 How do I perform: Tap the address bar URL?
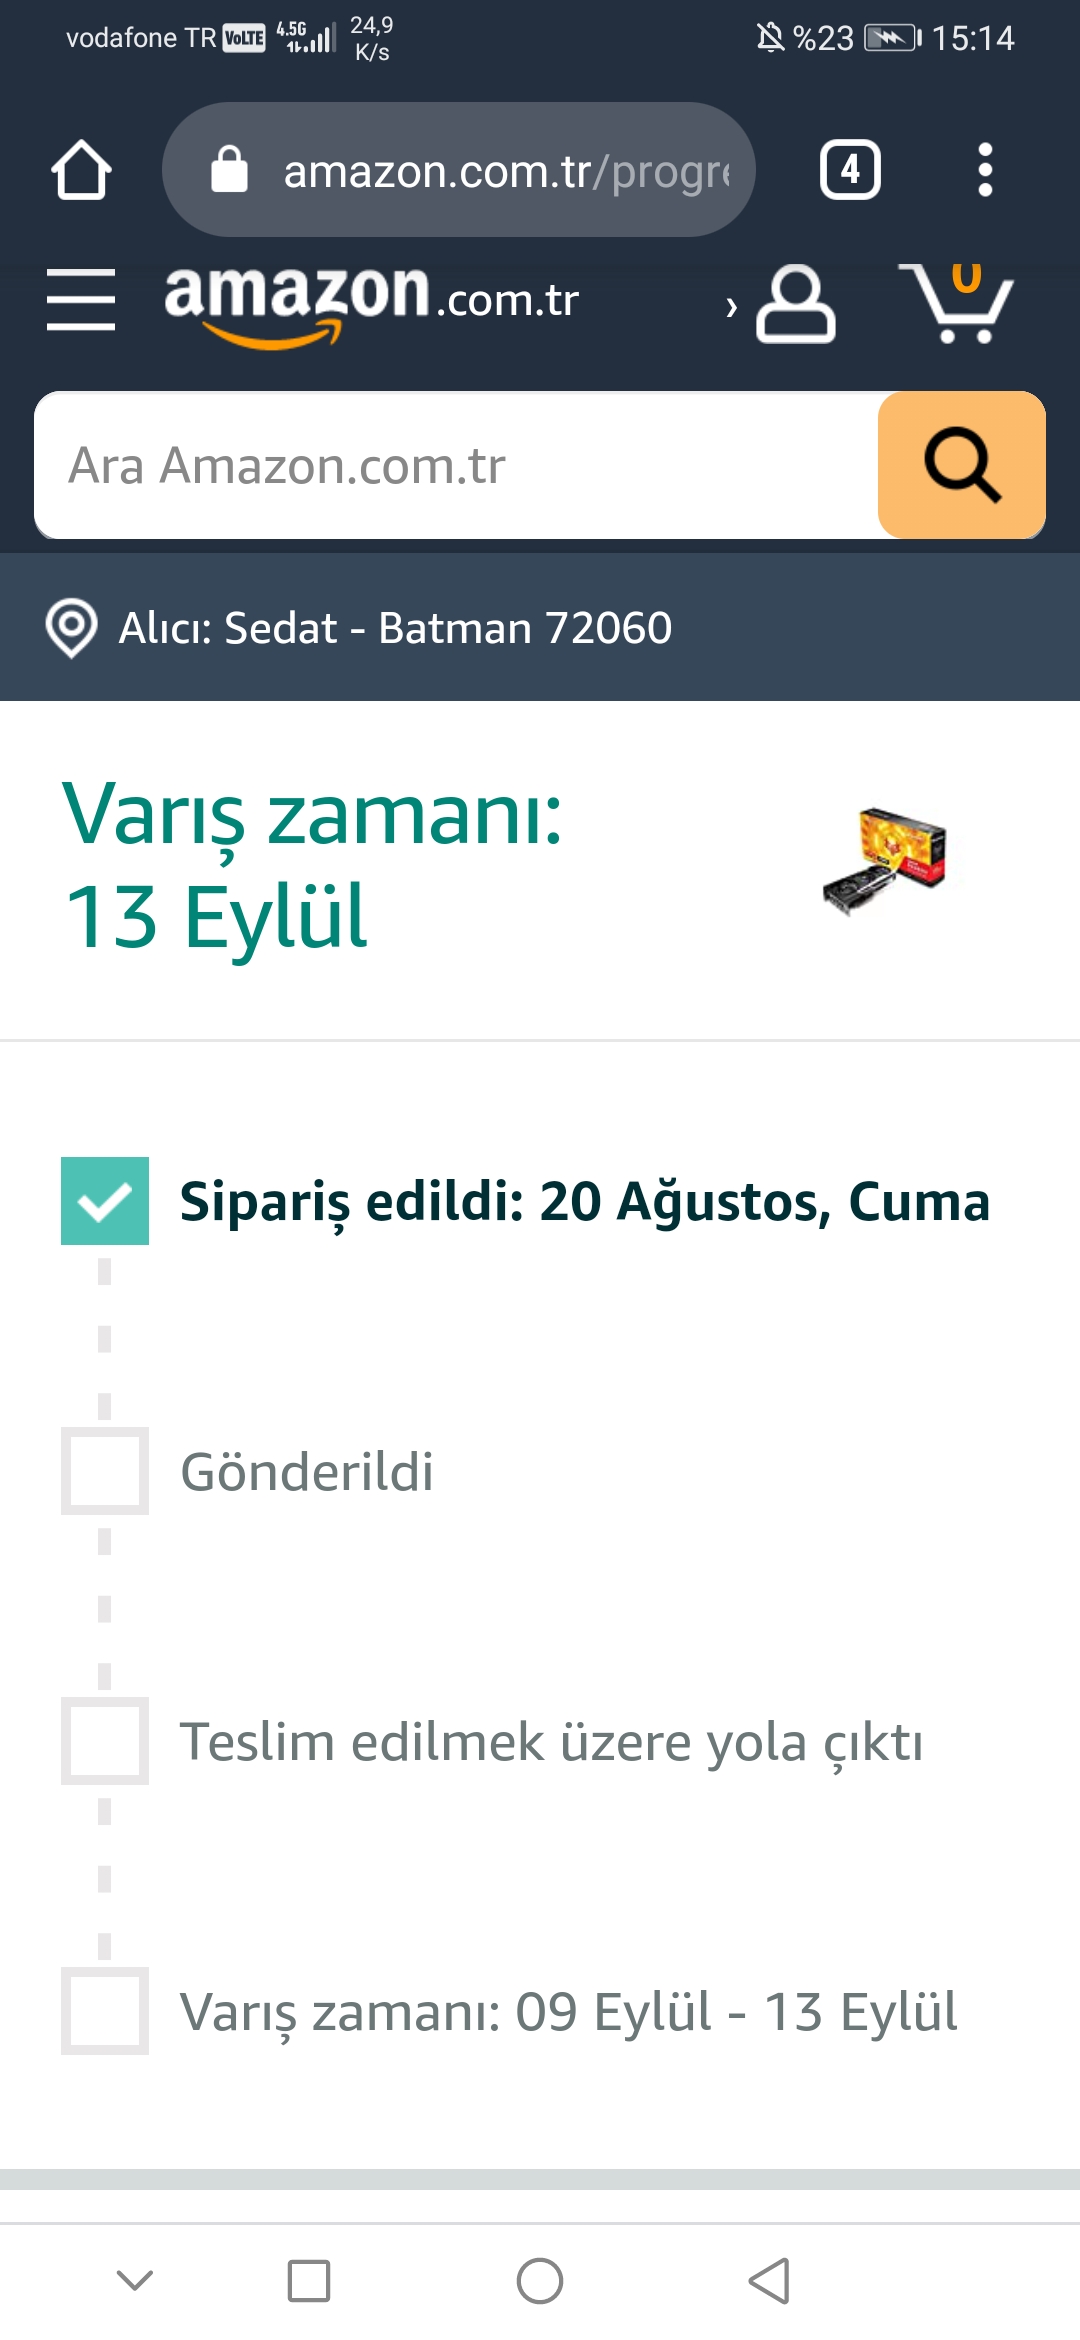506,171
